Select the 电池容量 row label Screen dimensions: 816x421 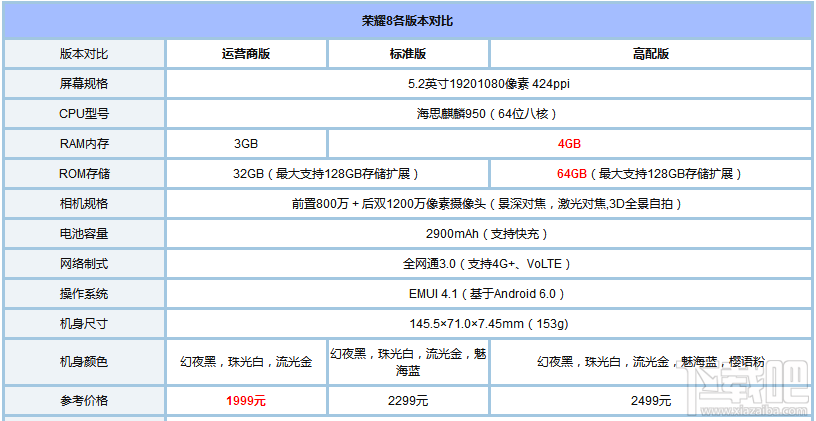[84, 234]
